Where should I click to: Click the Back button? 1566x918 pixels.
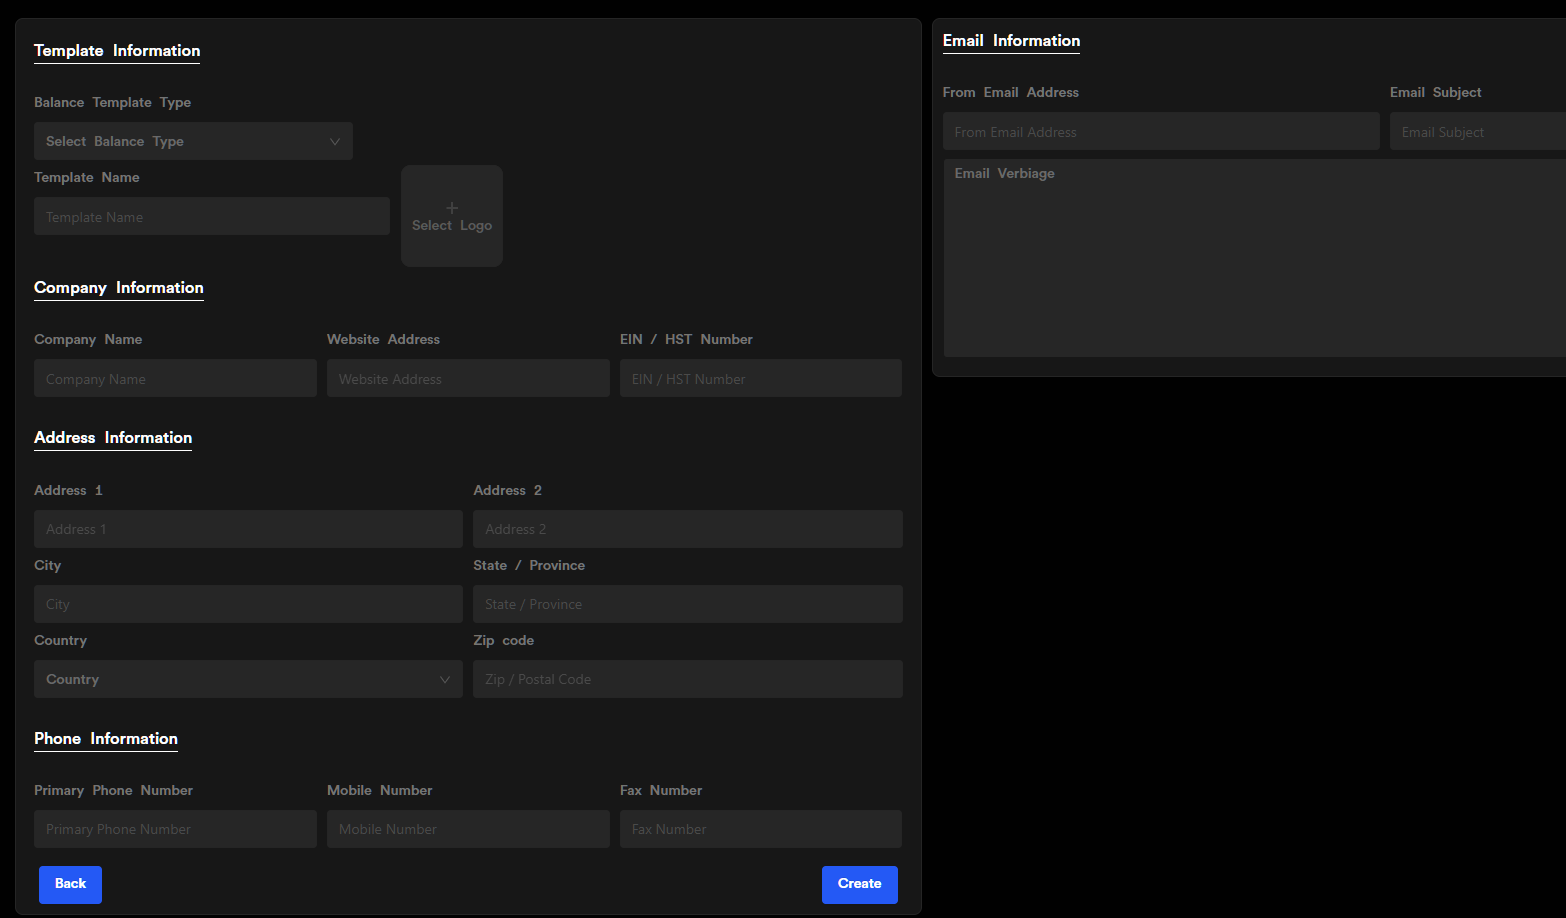(70, 884)
